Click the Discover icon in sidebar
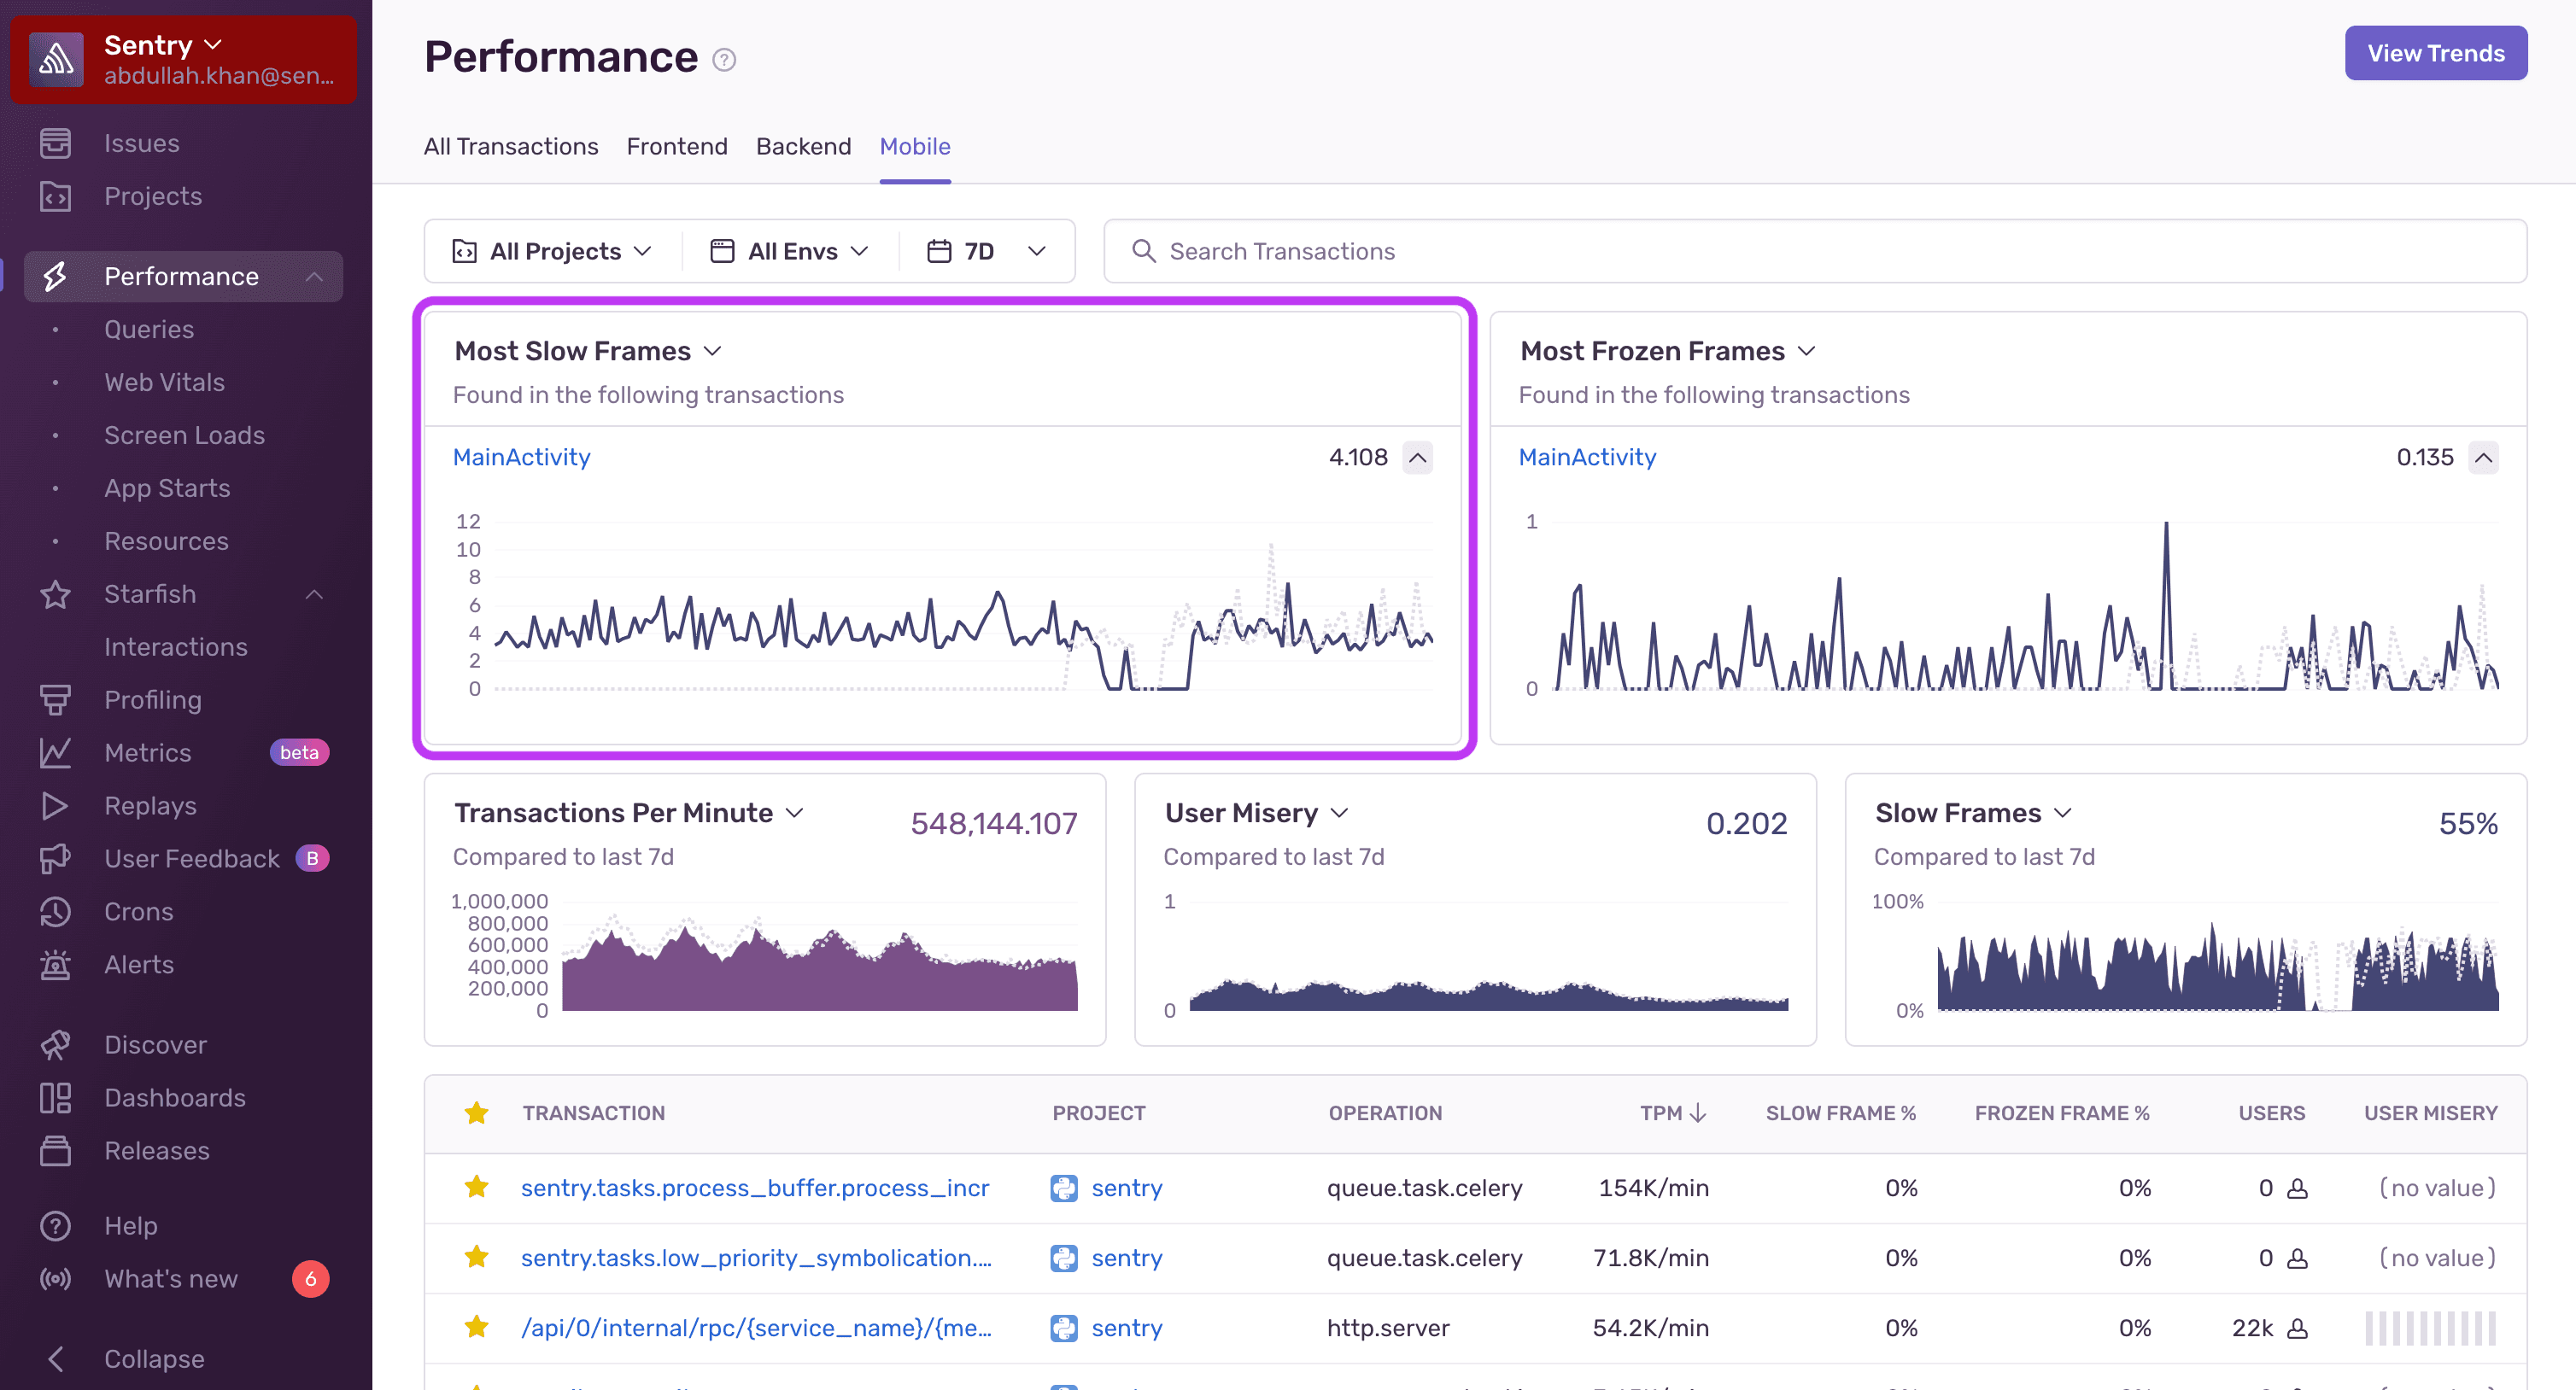The height and width of the screenshot is (1390, 2576). (x=55, y=1042)
